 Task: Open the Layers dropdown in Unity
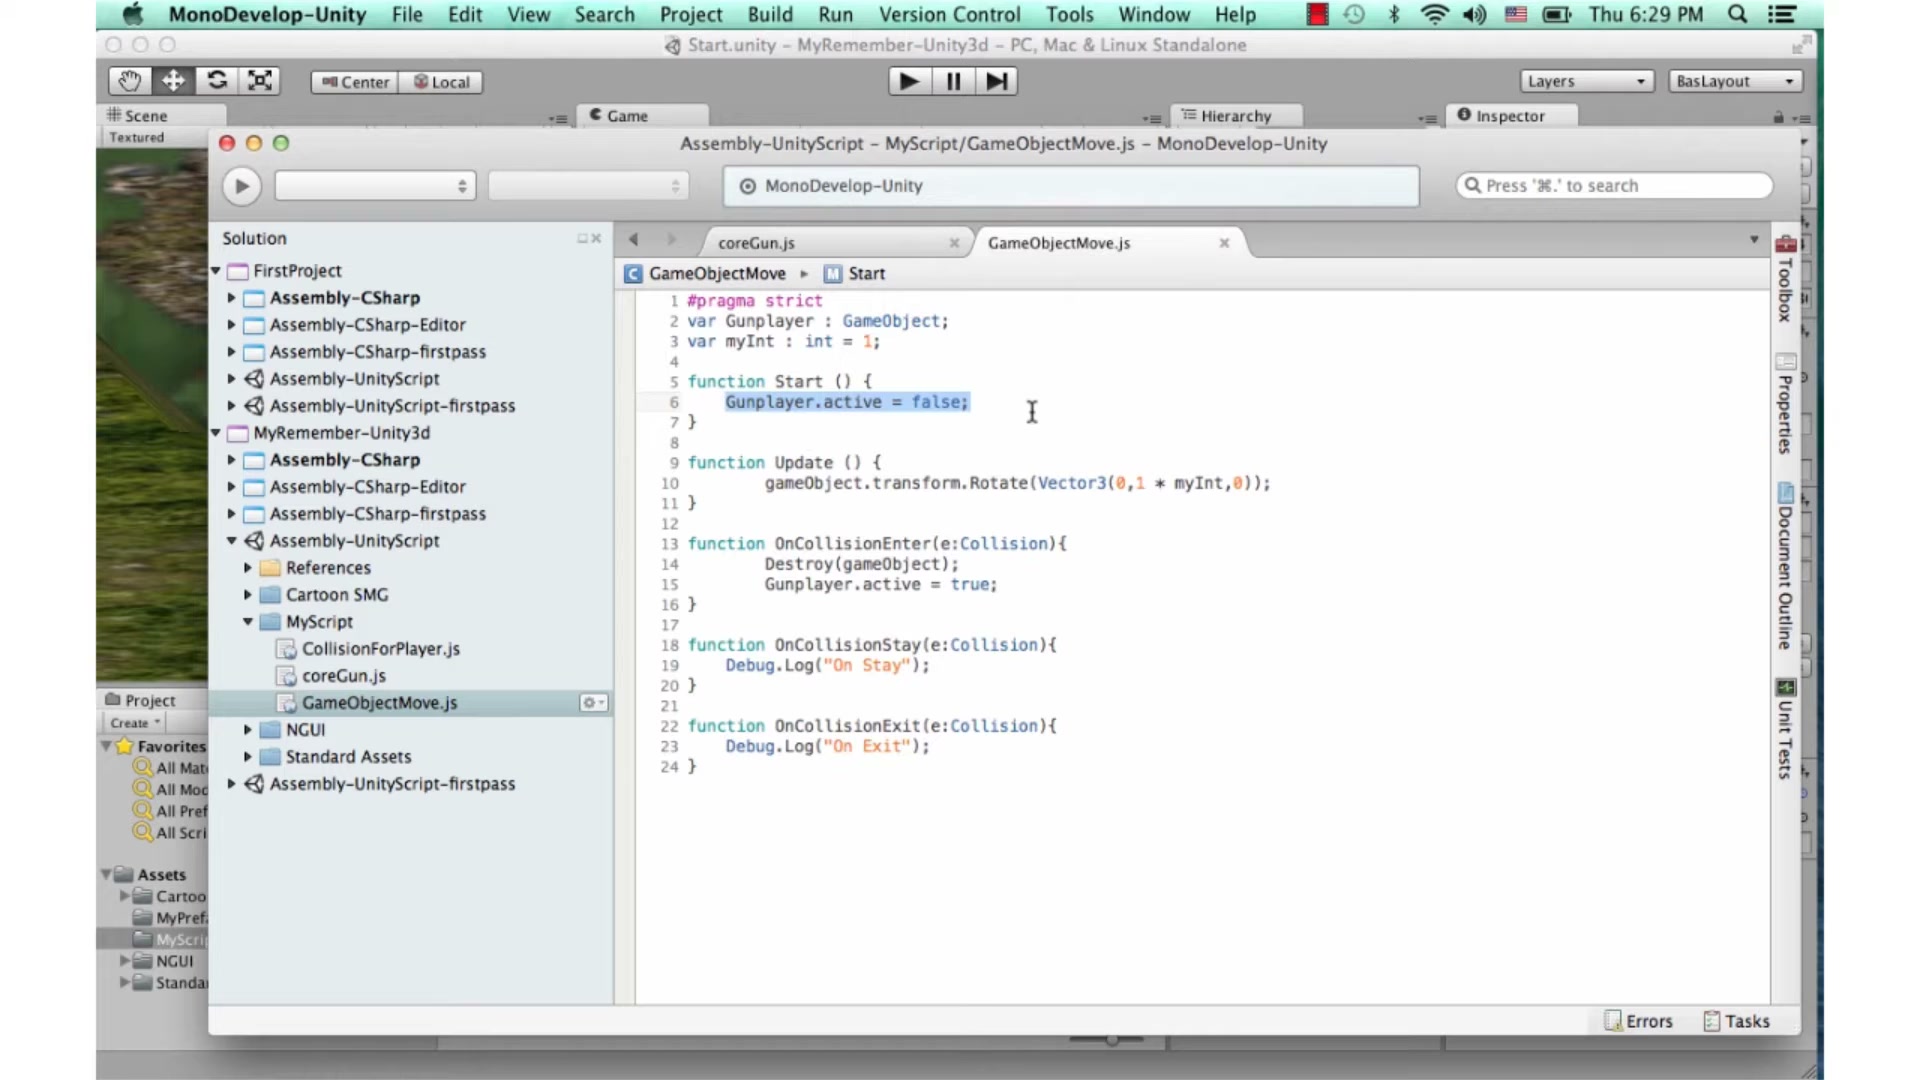(1586, 81)
